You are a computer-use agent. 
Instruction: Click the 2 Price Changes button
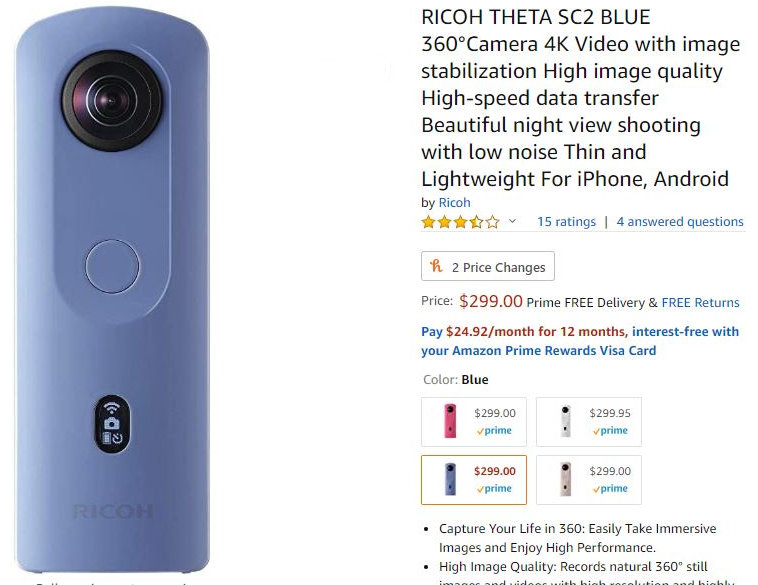pyautogui.click(x=488, y=266)
